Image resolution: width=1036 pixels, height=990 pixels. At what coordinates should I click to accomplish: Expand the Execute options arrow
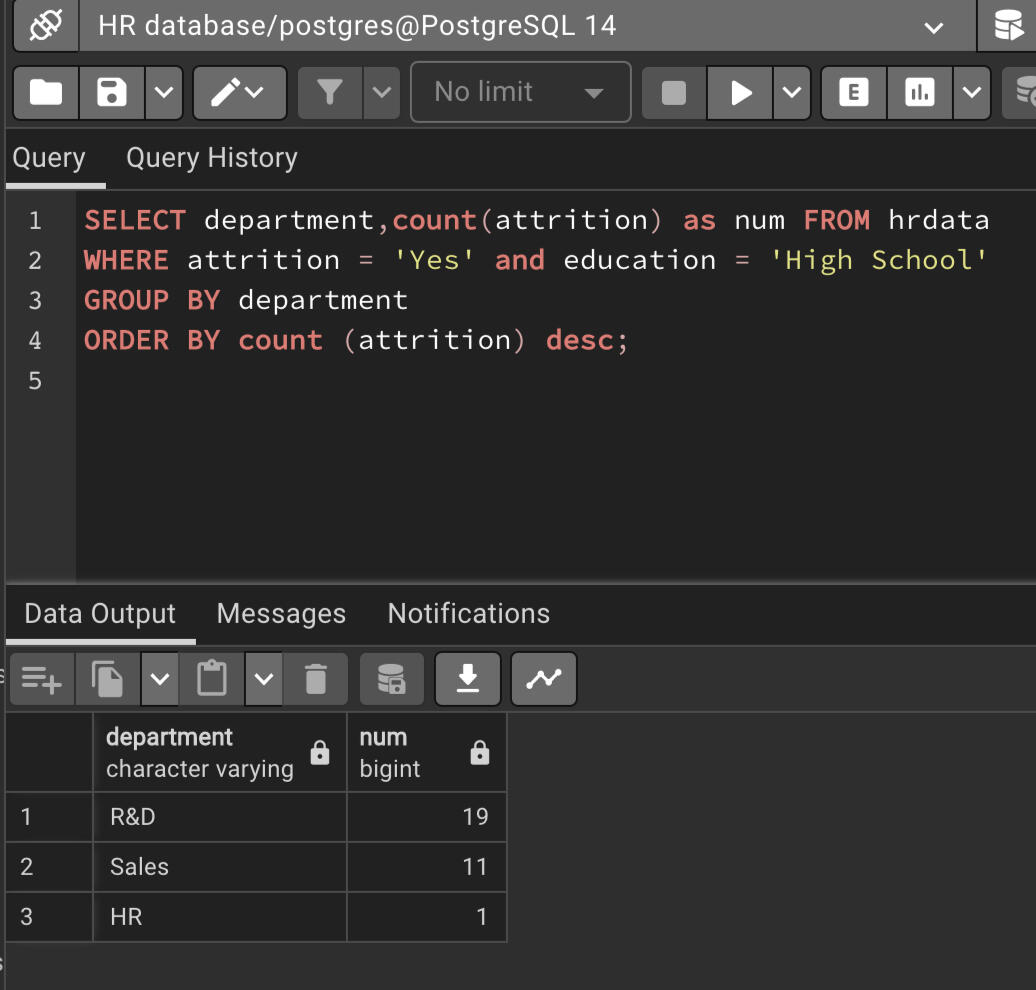point(791,93)
